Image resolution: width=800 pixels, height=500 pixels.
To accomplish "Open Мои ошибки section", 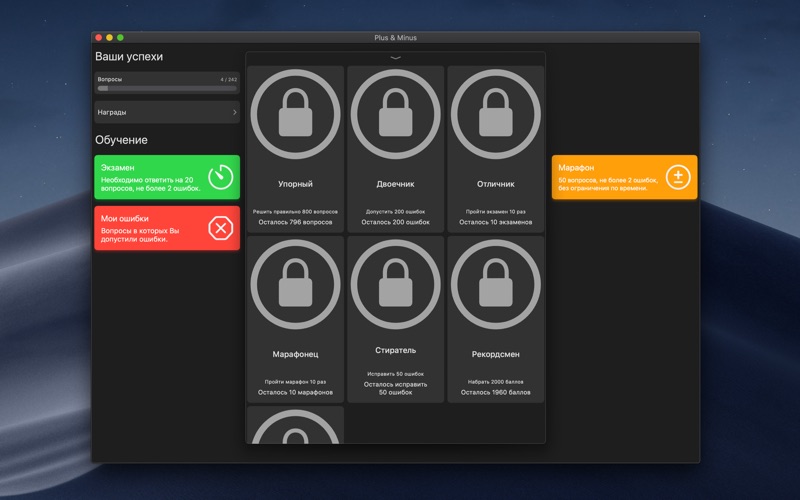I will point(167,228).
